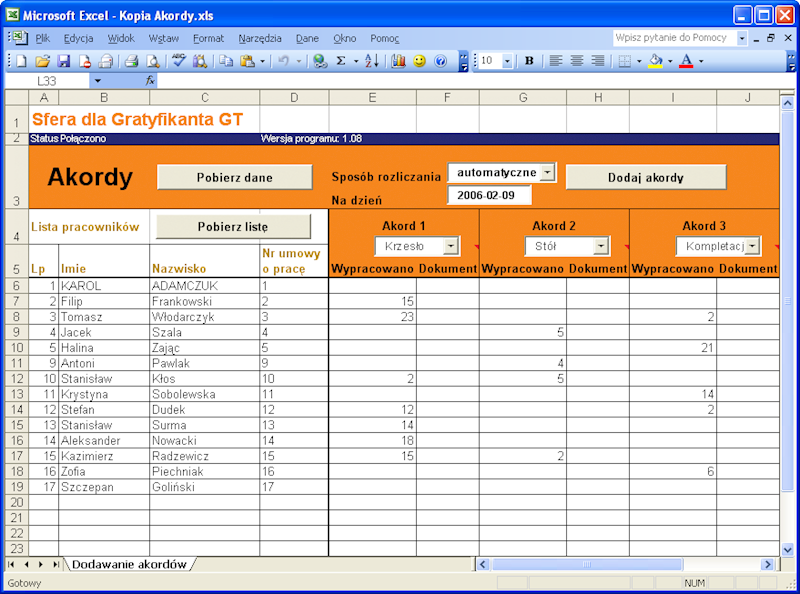This screenshot has width=800, height=594.
Task: Toggle Bold formatting
Action: (x=528, y=61)
